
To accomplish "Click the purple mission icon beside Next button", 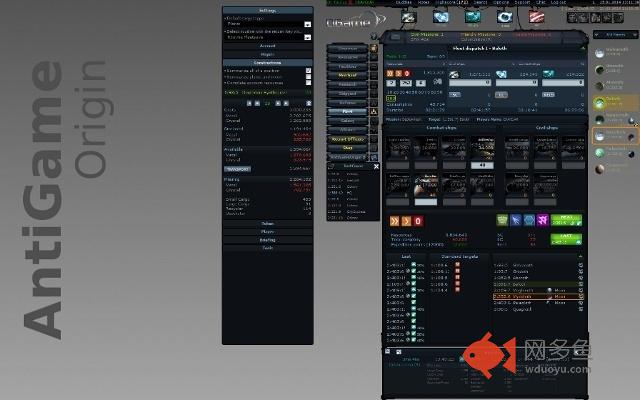I will (542, 220).
